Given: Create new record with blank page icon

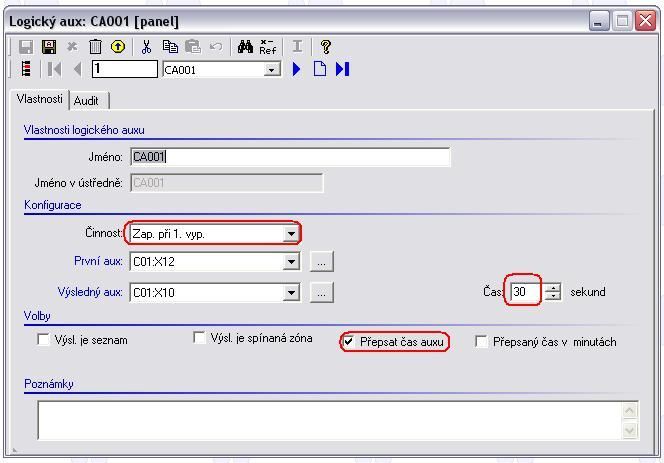Looking at the screenshot, I should tap(320, 69).
